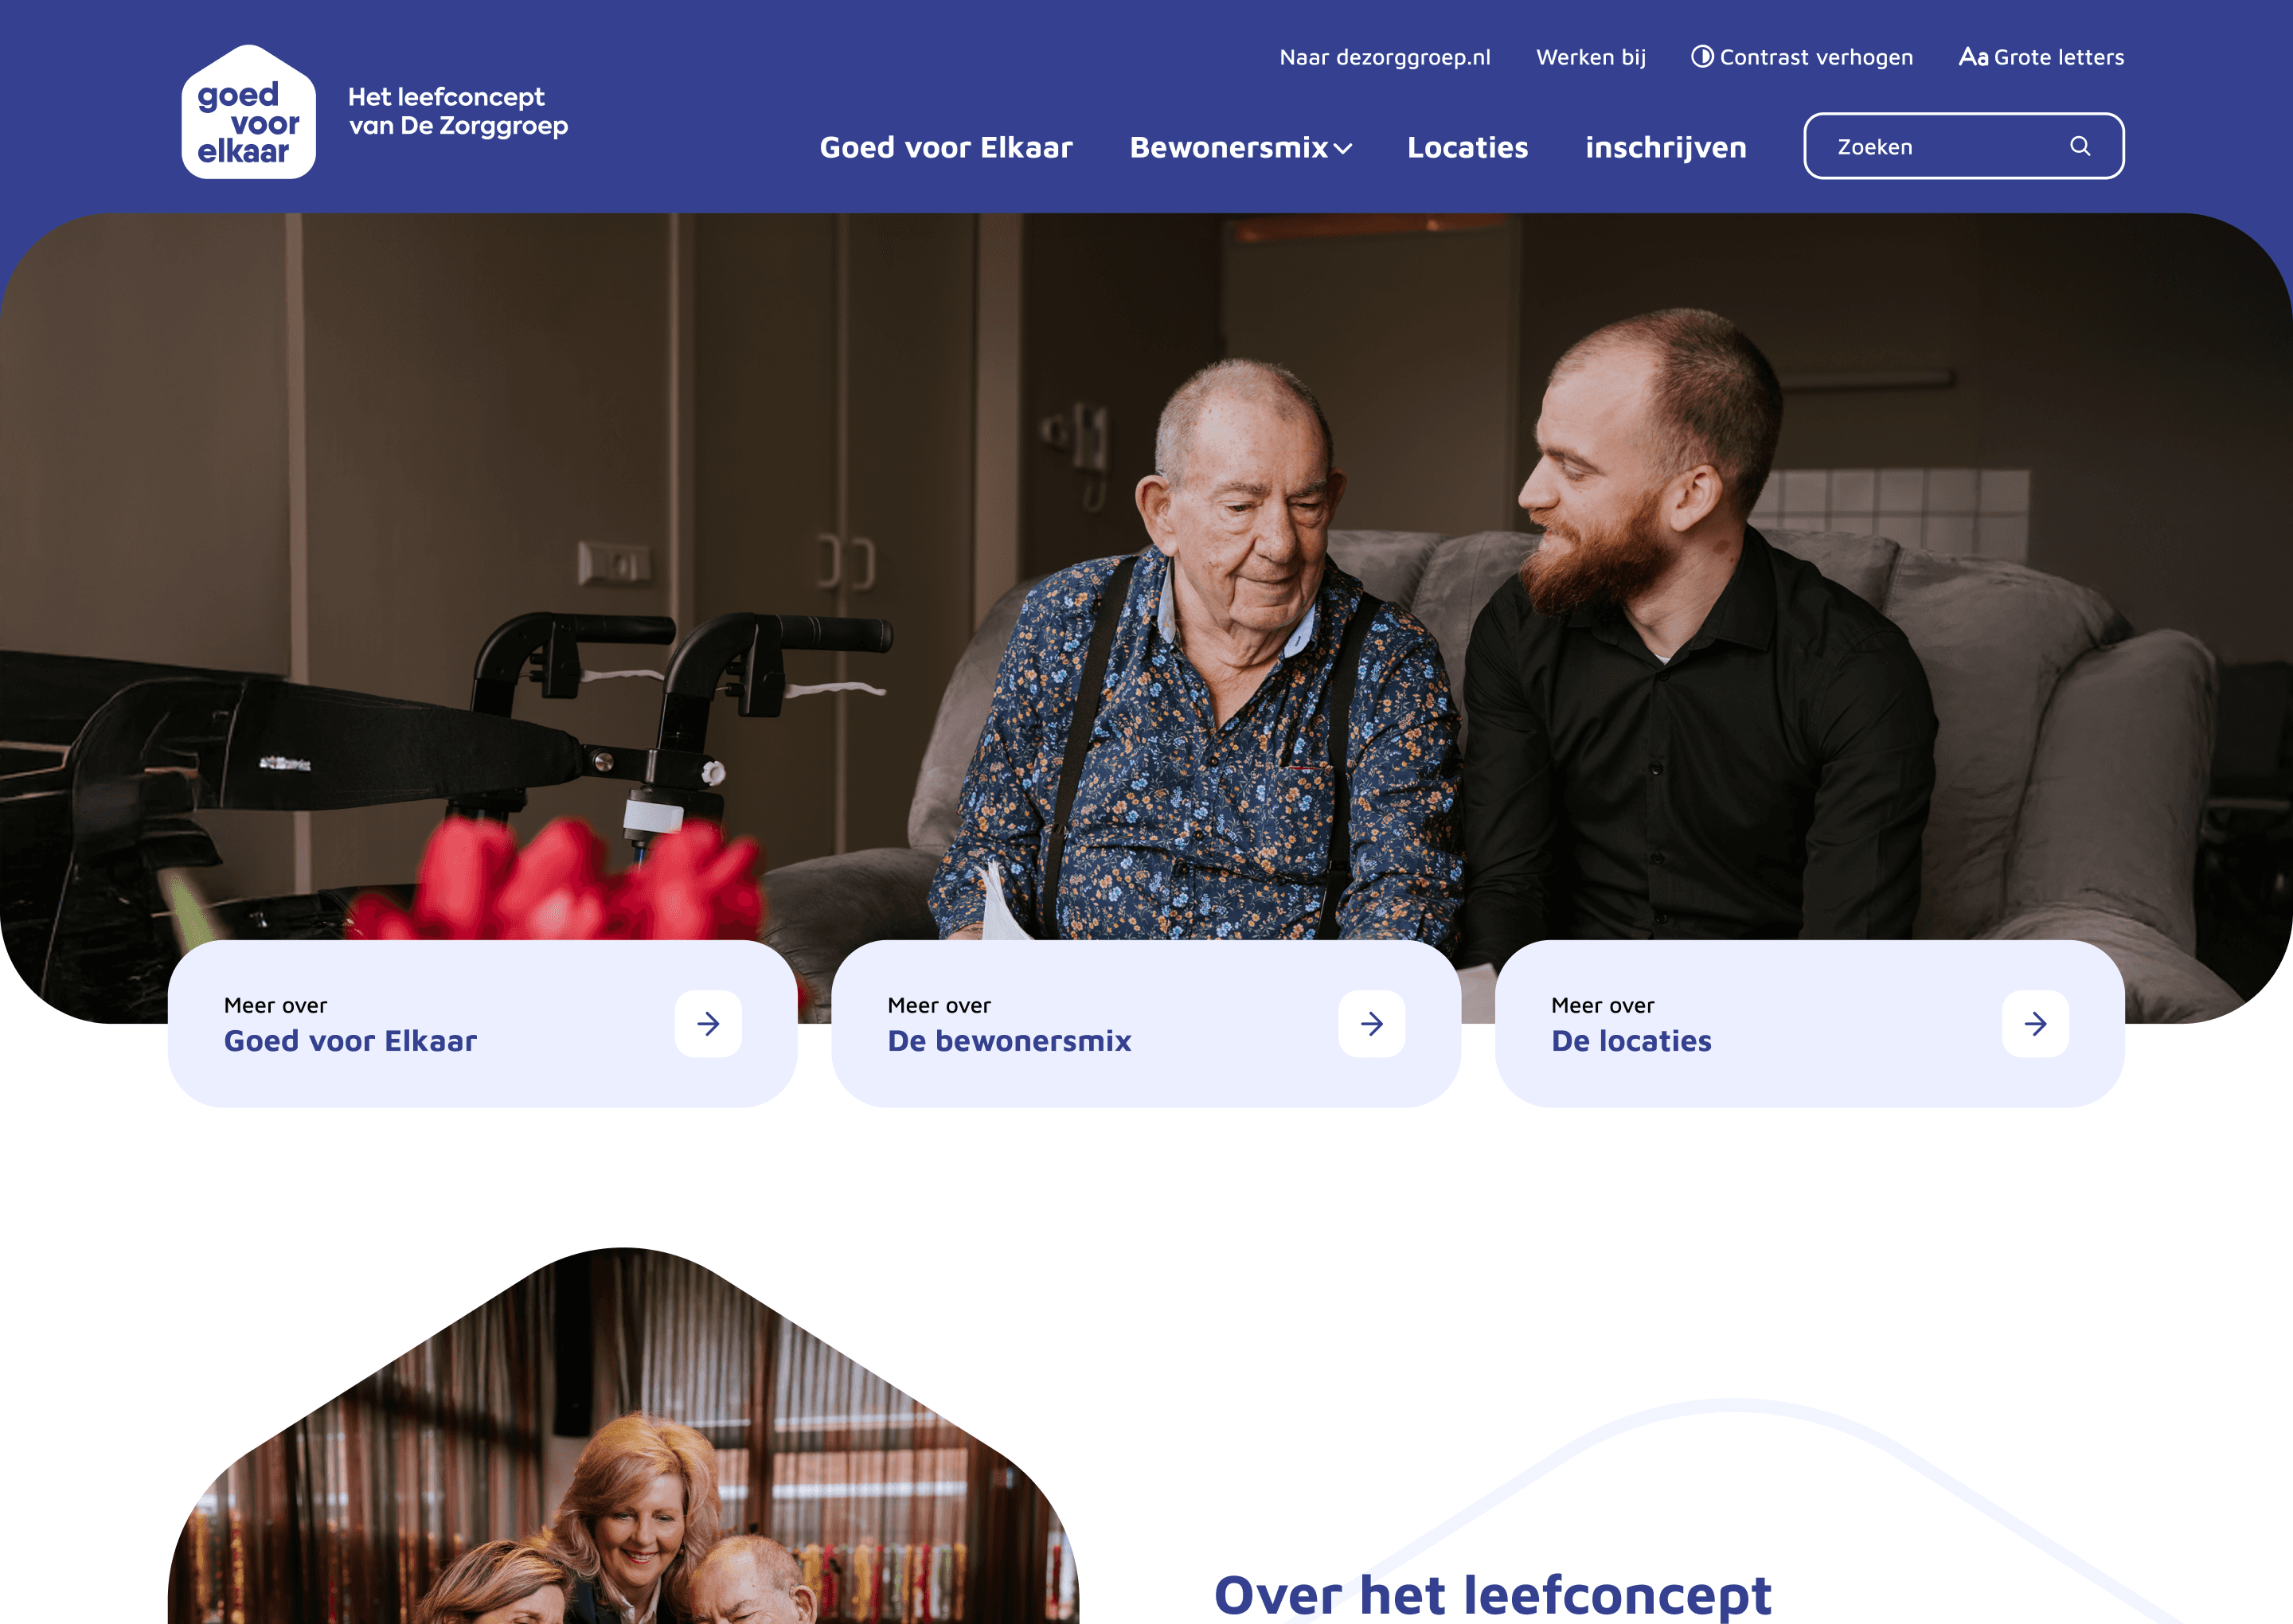Screen dimensions: 2293x1624
Task: Open the Meer over De locaties card
Action: pyautogui.click(x=1809, y=1023)
